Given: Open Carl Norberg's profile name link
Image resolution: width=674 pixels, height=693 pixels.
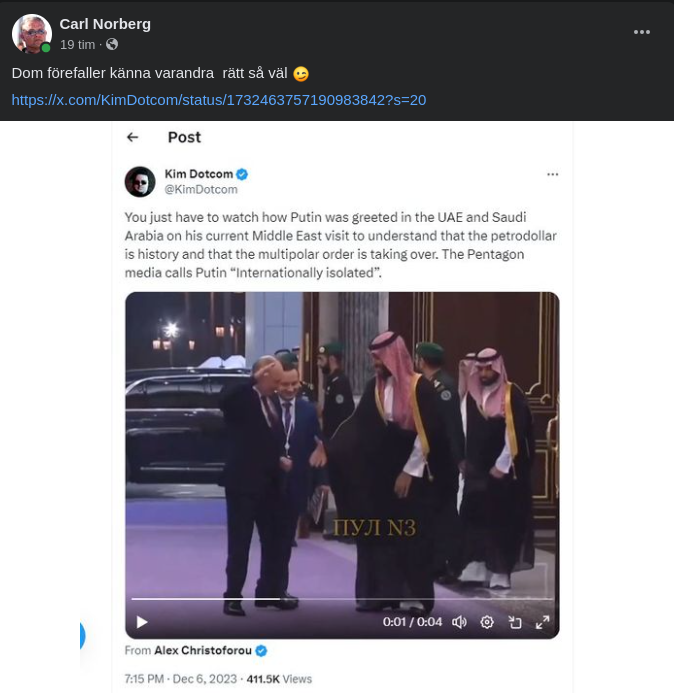Looking at the screenshot, I should click(105, 23).
